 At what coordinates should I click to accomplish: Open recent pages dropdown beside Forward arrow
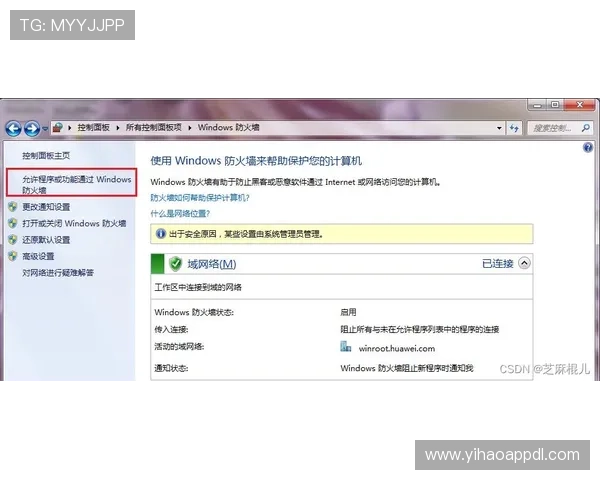(45, 129)
